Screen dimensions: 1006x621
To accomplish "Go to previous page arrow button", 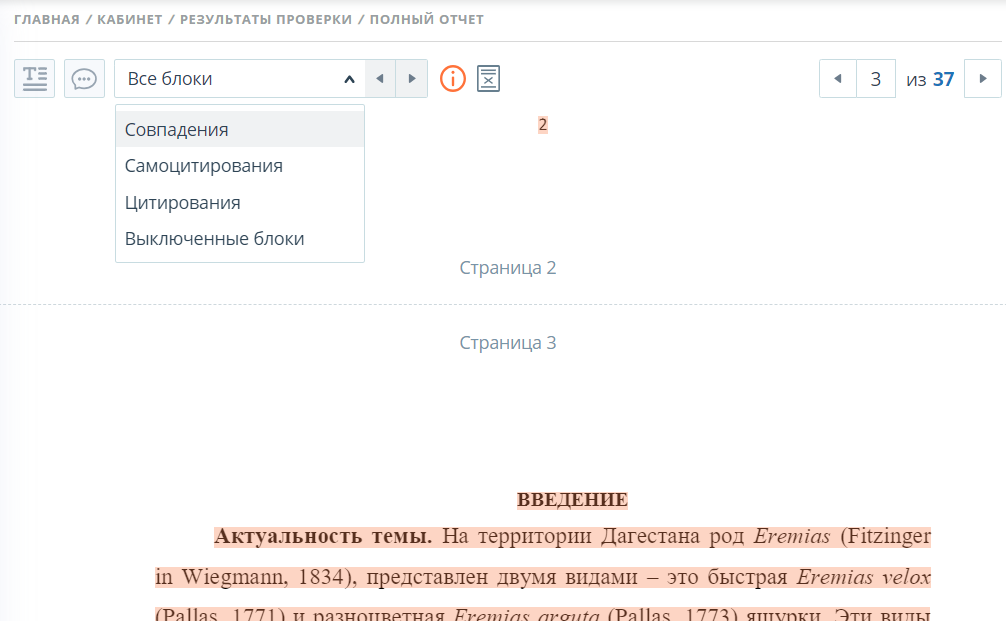I will (x=837, y=78).
